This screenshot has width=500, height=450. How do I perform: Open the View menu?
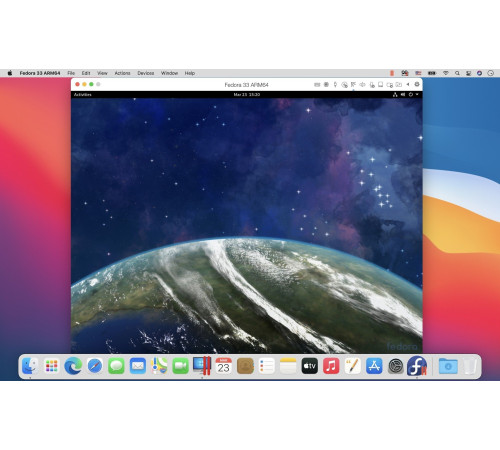point(102,73)
